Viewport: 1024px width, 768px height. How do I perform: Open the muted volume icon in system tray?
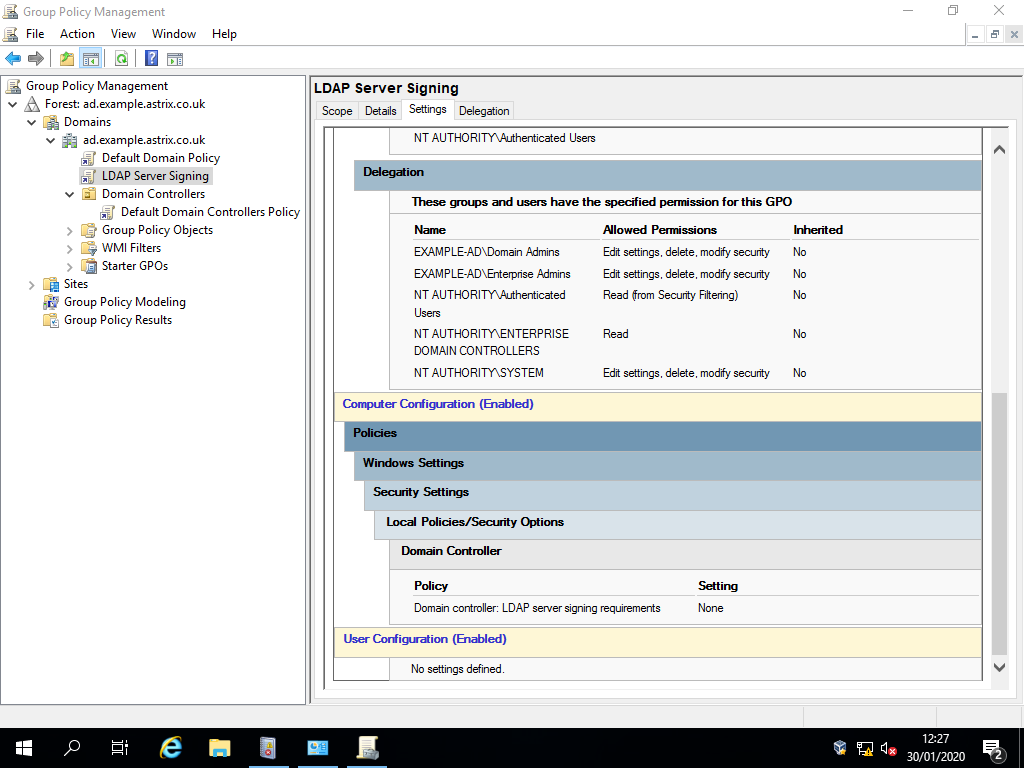click(888, 747)
